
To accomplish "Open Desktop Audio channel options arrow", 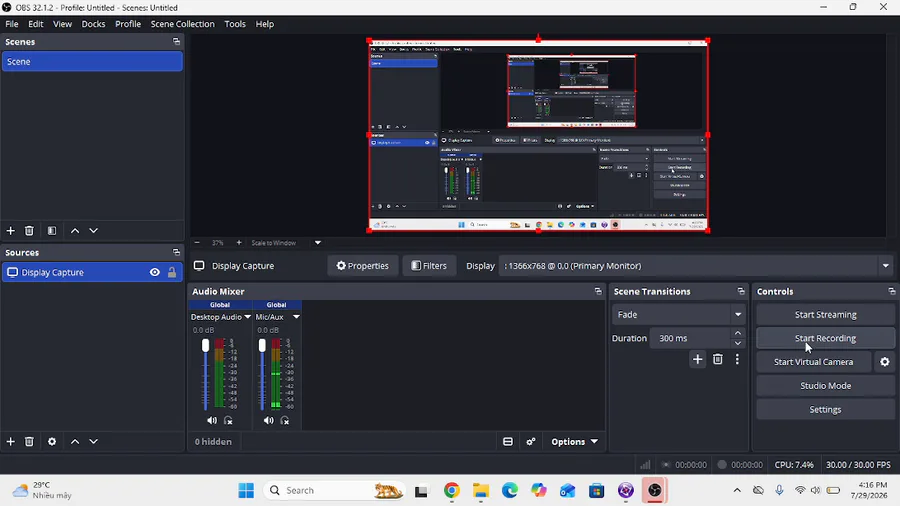I will coord(247,317).
